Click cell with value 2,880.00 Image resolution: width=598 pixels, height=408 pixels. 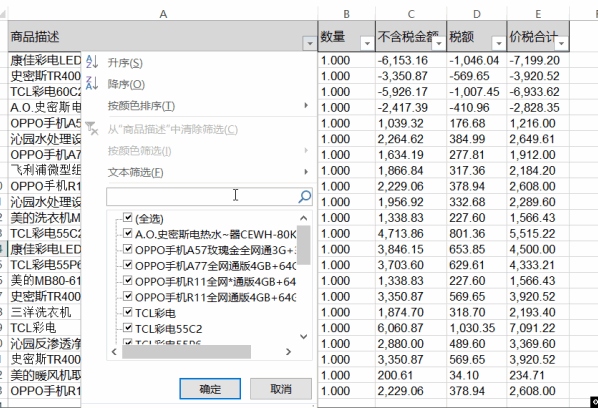[411, 344]
